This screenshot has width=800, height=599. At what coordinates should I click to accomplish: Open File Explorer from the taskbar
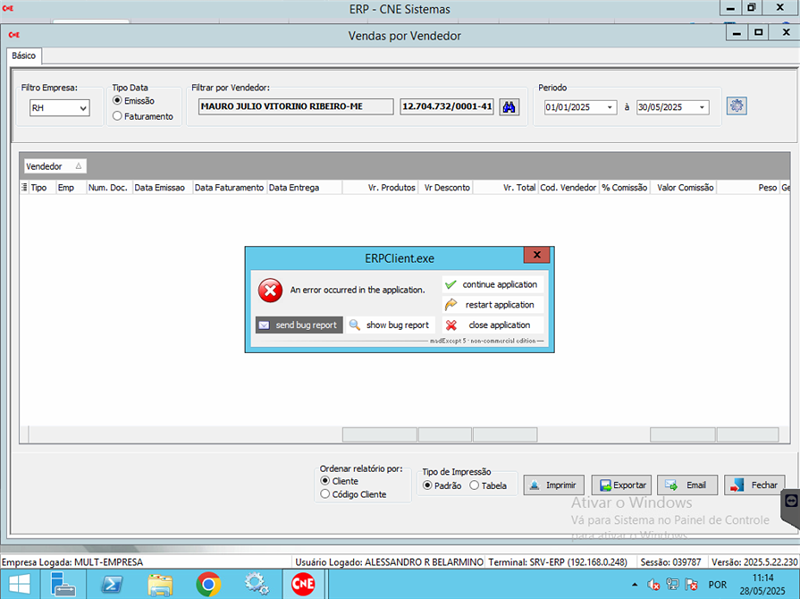[161, 584]
